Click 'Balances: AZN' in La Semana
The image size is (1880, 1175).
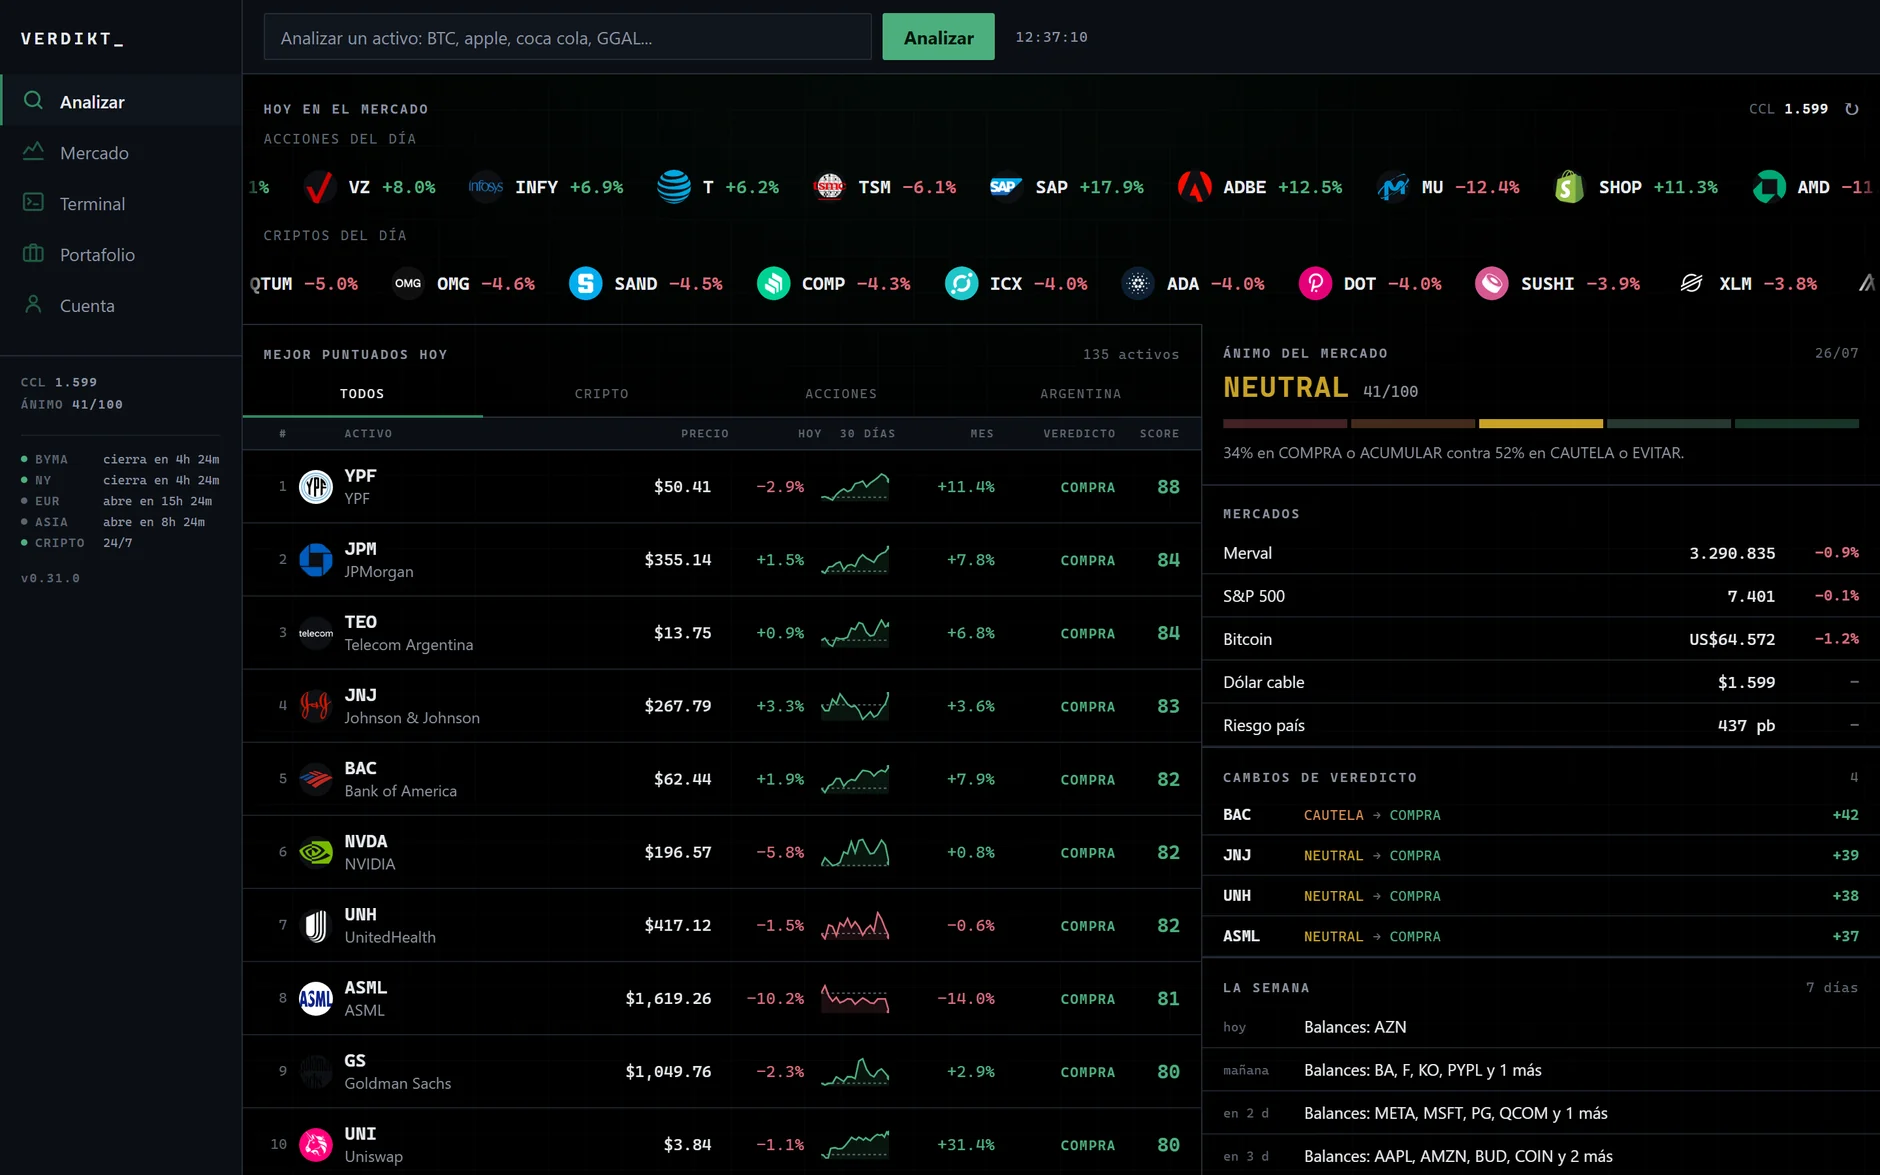click(x=1355, y=1027)
